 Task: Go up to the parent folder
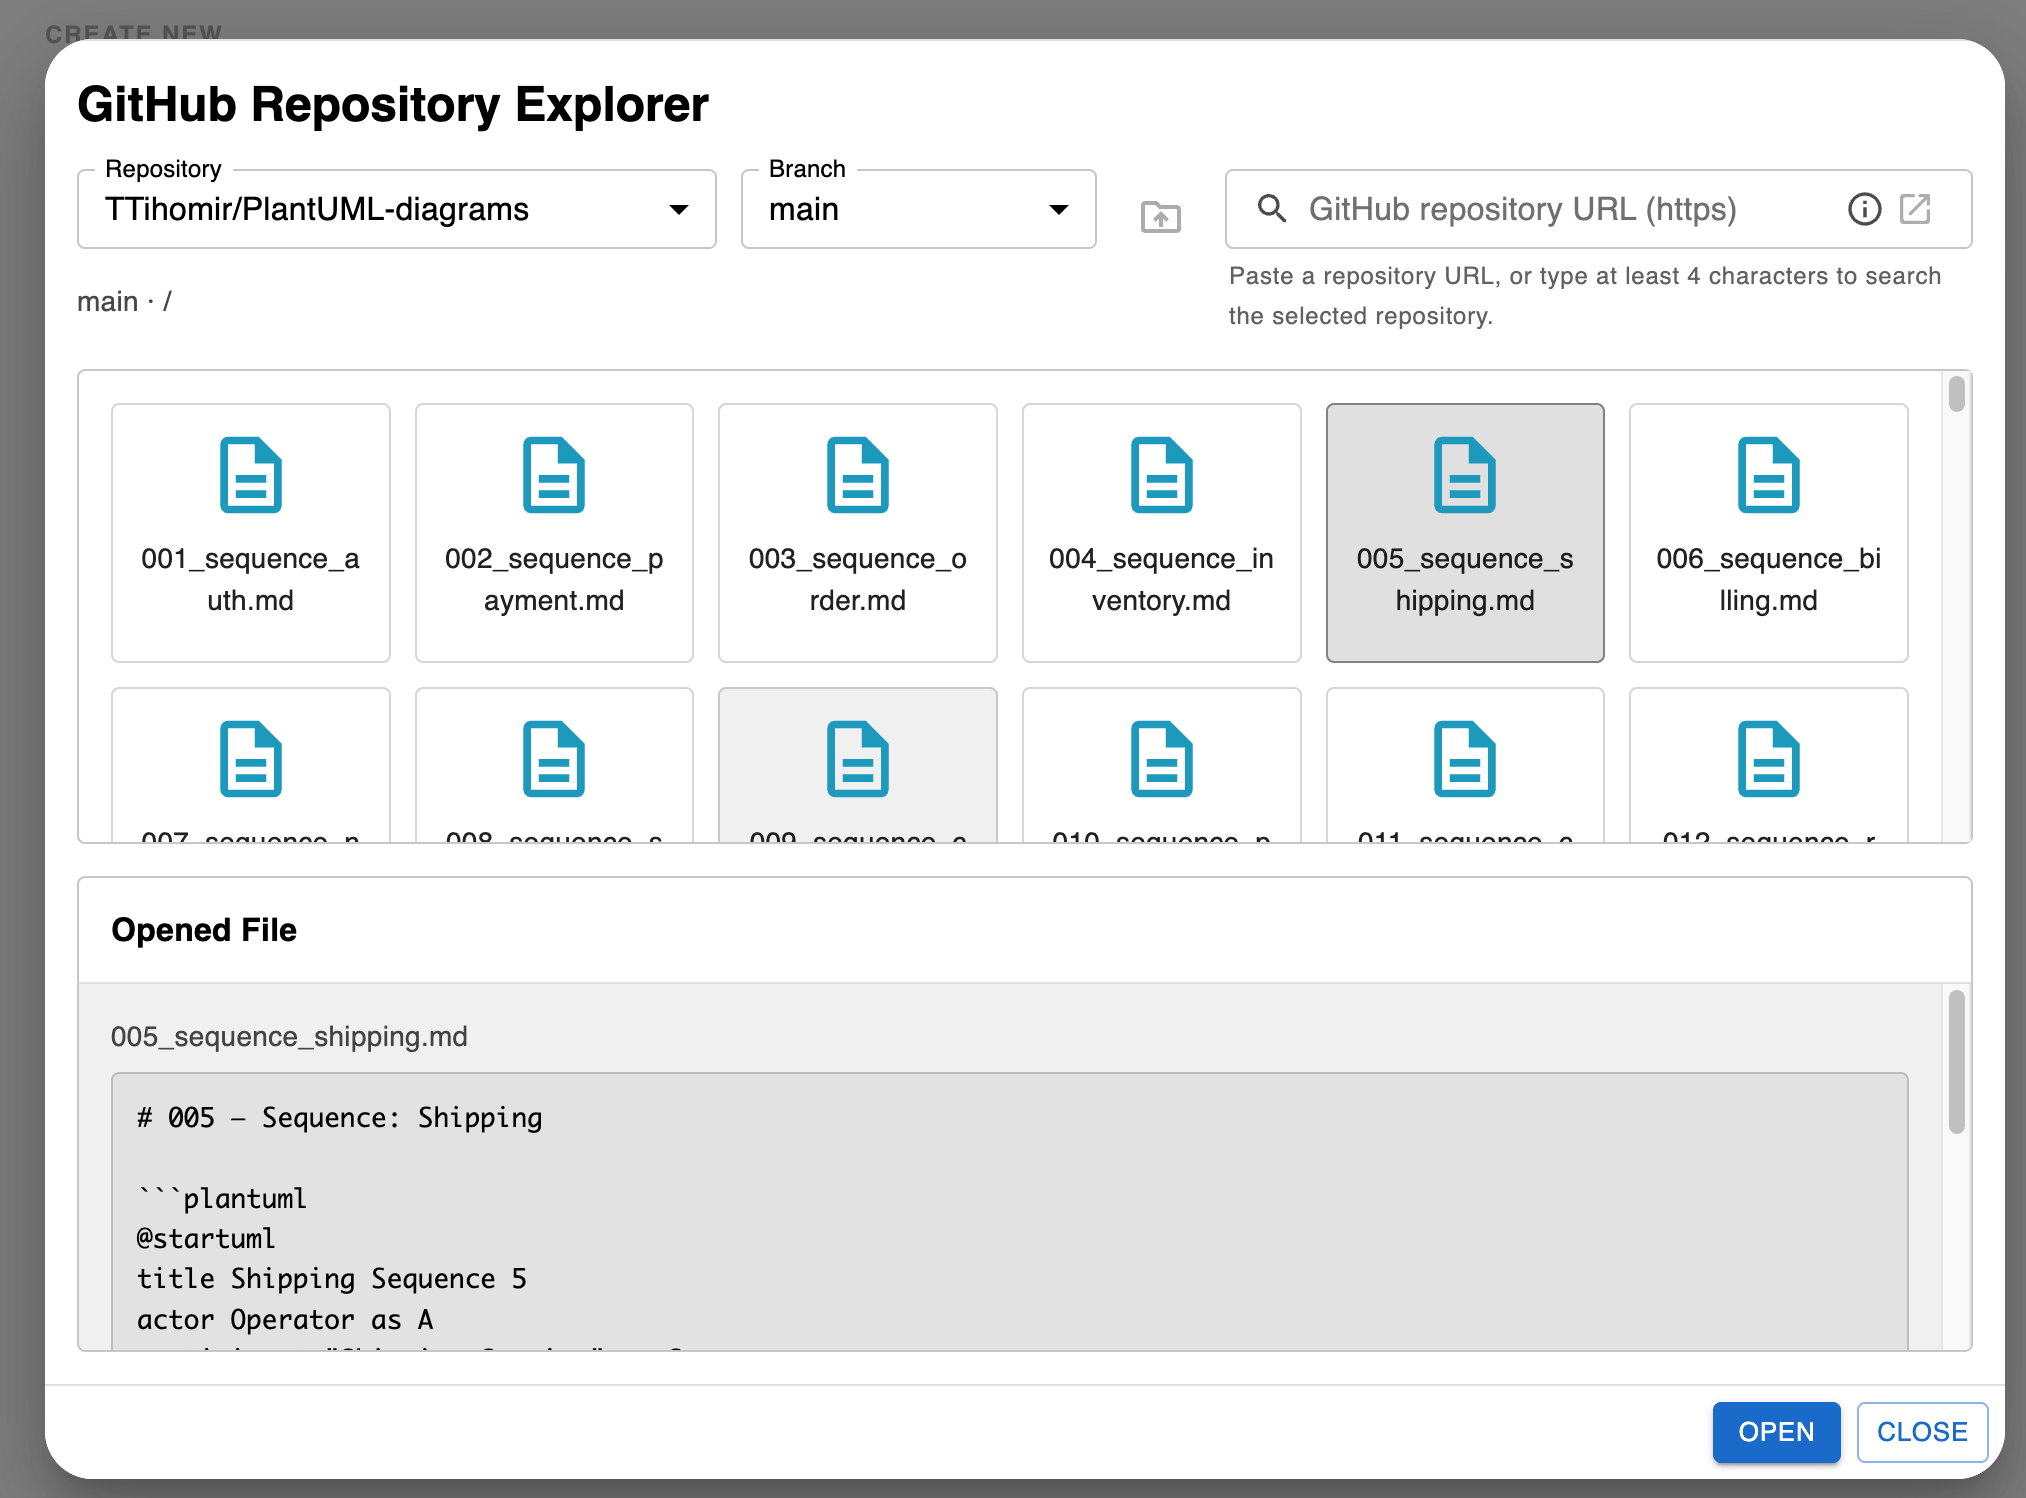click(1160, 216)
